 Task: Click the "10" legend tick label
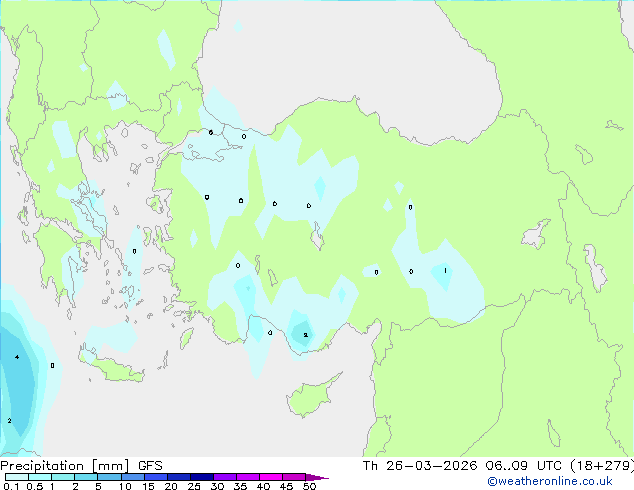125,486
